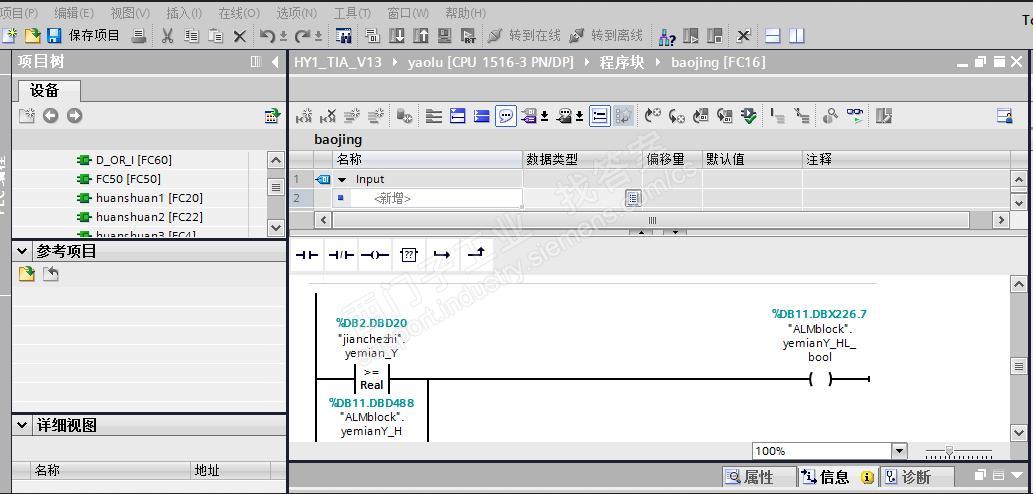Screen dimensions: 1033x494
Task: Undo the last action
Action: 267,36
